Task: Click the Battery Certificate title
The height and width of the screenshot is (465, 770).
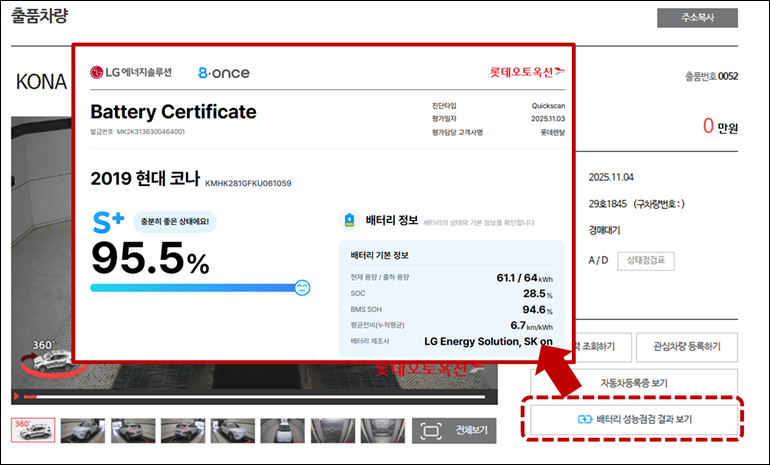Action: point(173,111)
